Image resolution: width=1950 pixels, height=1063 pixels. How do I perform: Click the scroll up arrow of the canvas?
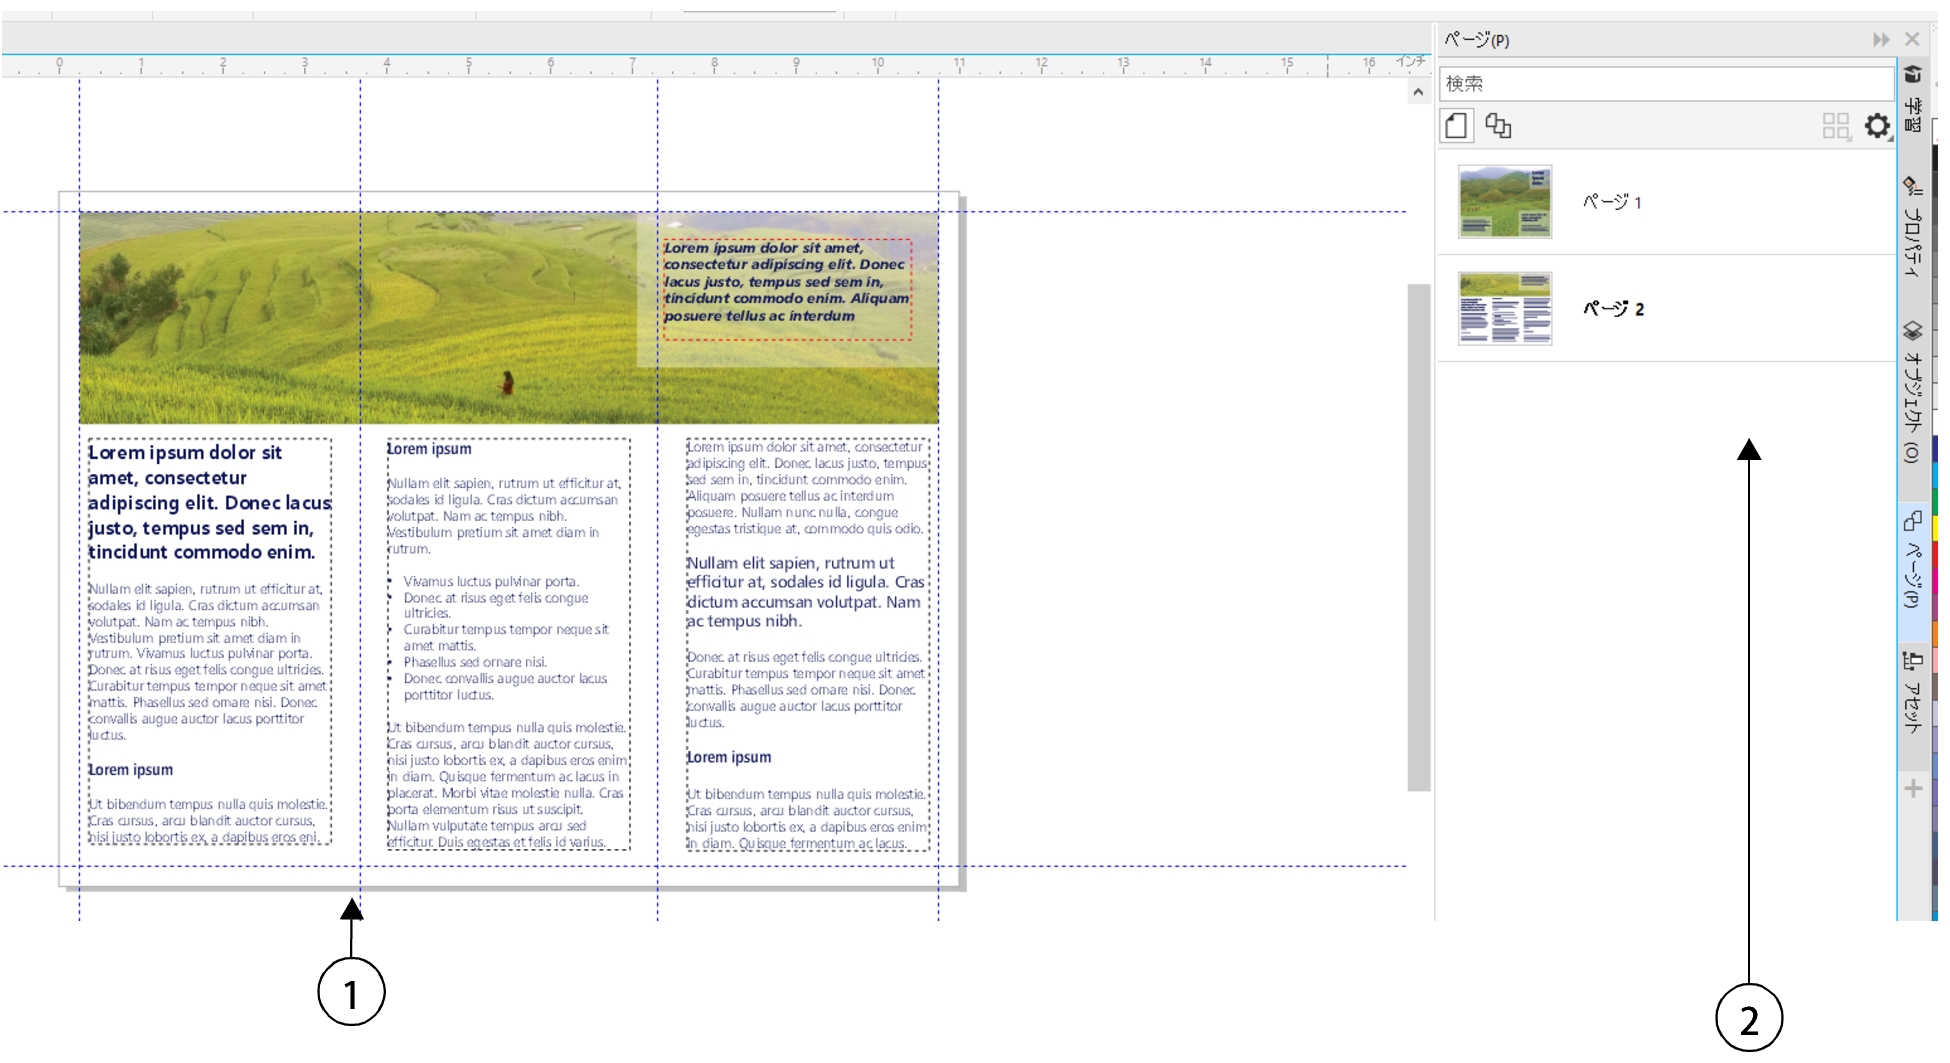[x=1417, y=92]
